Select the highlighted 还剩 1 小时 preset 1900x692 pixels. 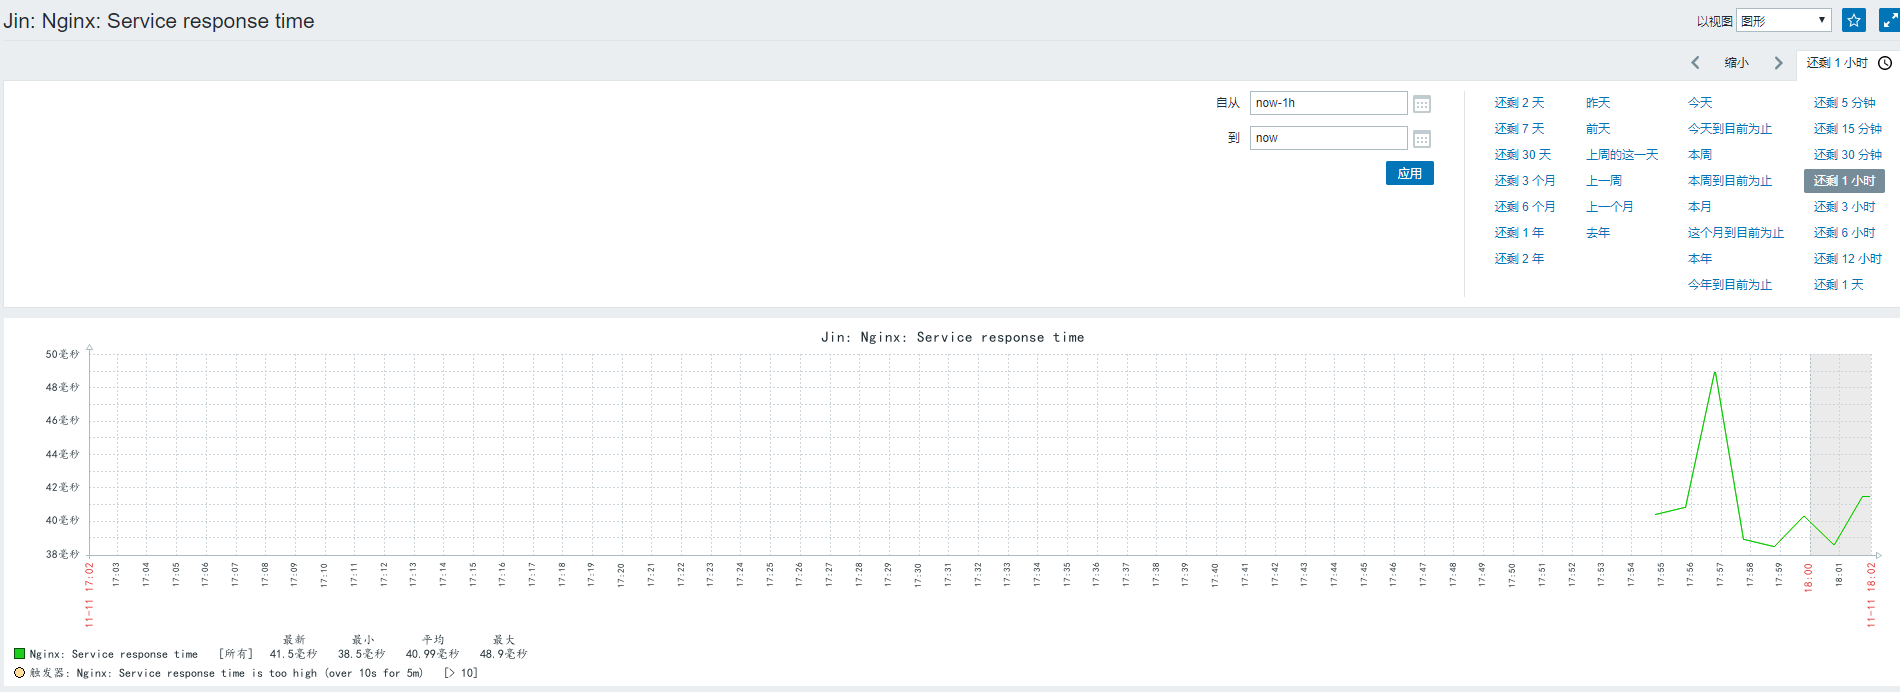point(1844,181)
